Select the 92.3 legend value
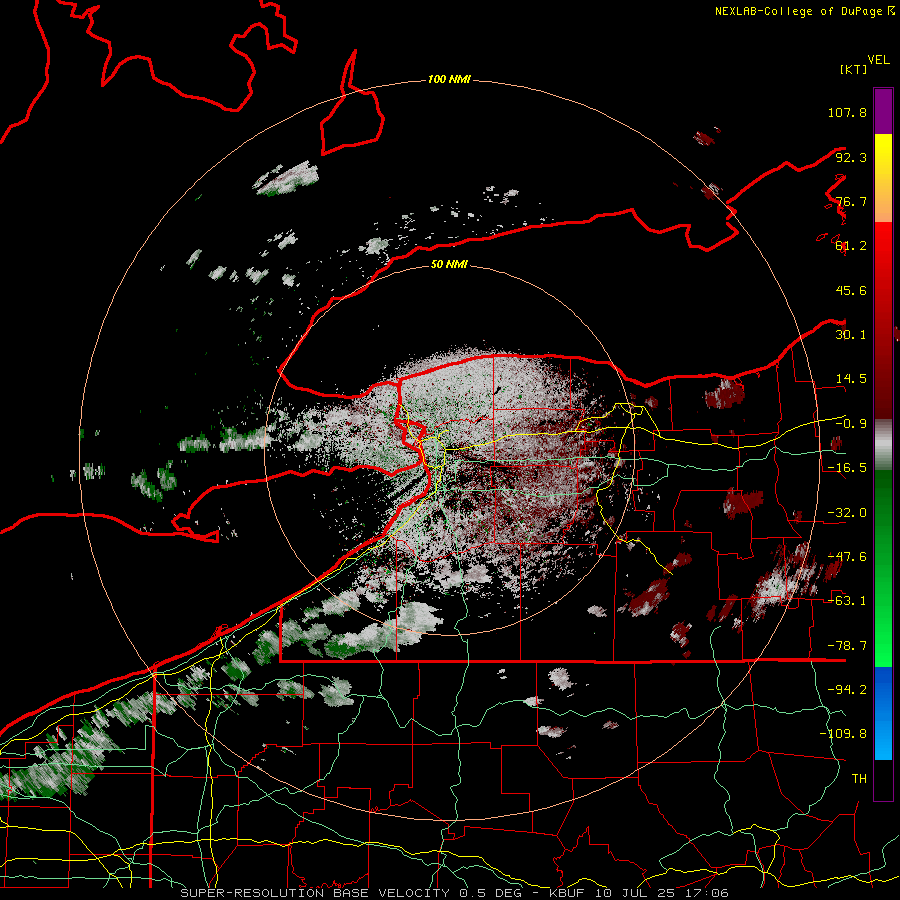This screenshot has width=900, height=900. coord(851,157)
